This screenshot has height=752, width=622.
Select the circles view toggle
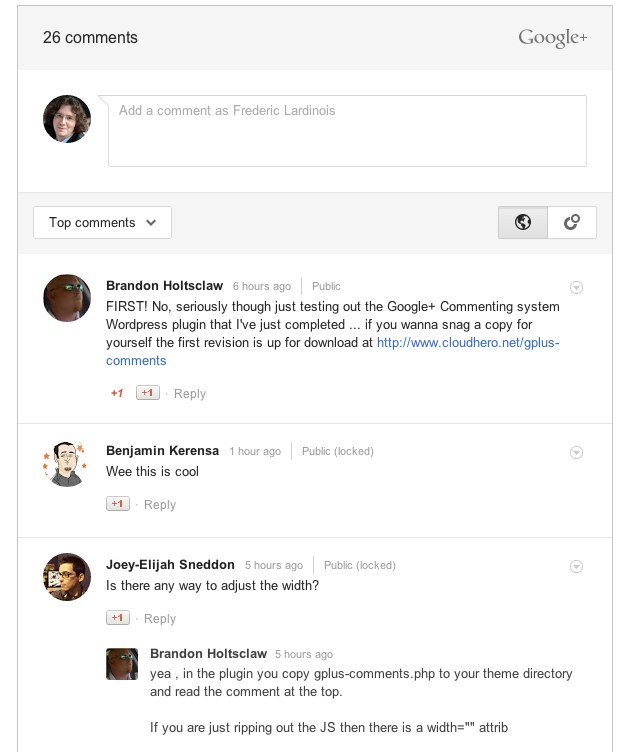click(572, 223)
